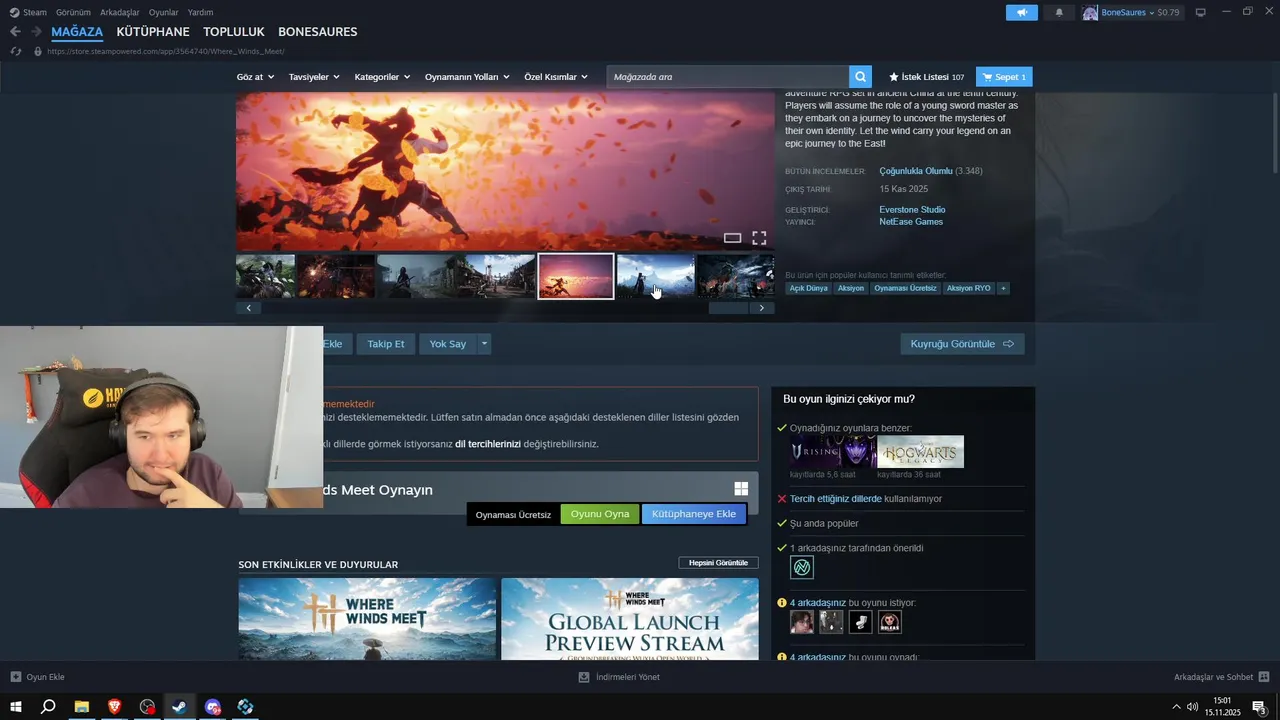Open the red-bearded avatar friend profile
Image resolution: width=1280 pixels, height=720 pixels.
(x=890, y=622)
